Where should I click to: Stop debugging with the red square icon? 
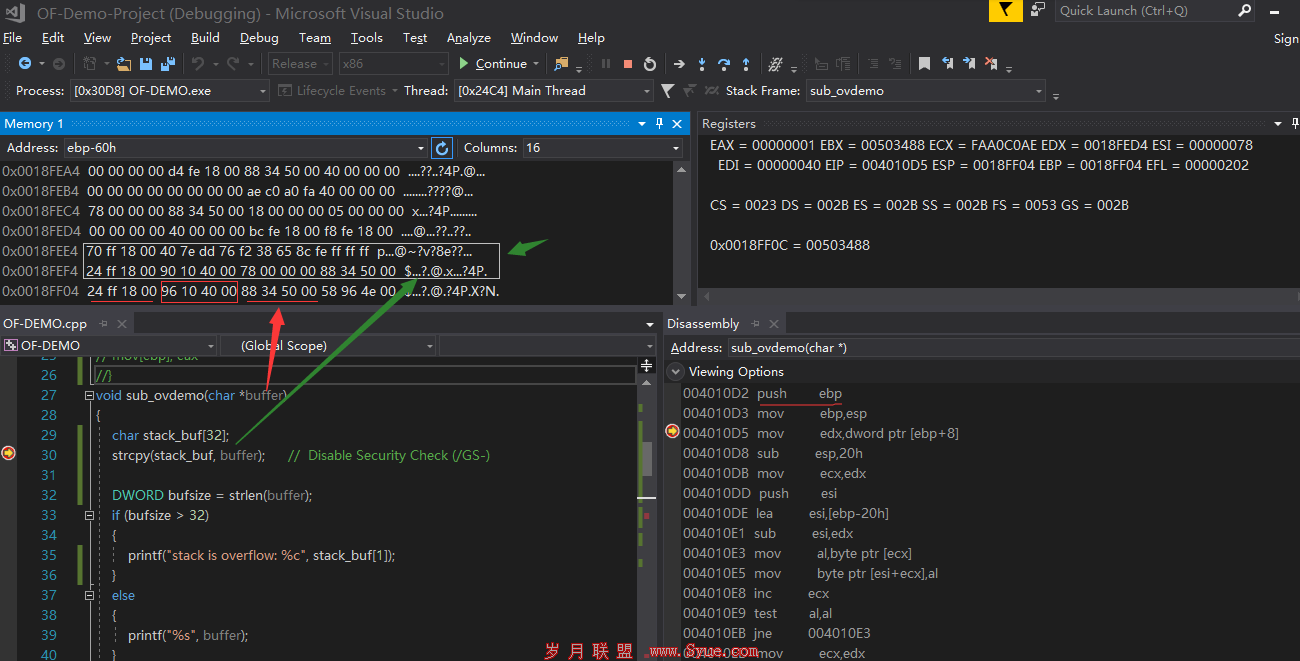click(x=628, y=64)
